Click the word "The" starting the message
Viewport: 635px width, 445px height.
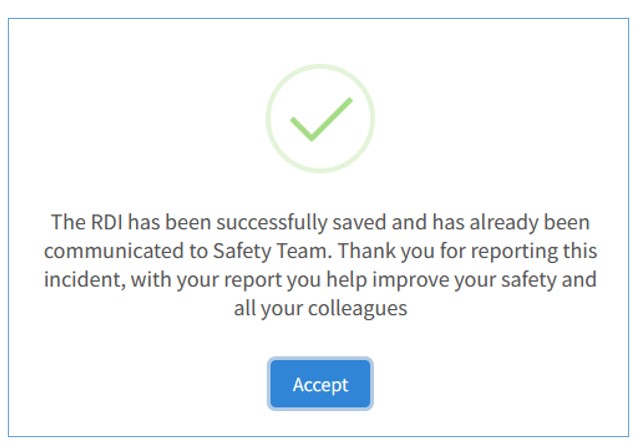65,219
